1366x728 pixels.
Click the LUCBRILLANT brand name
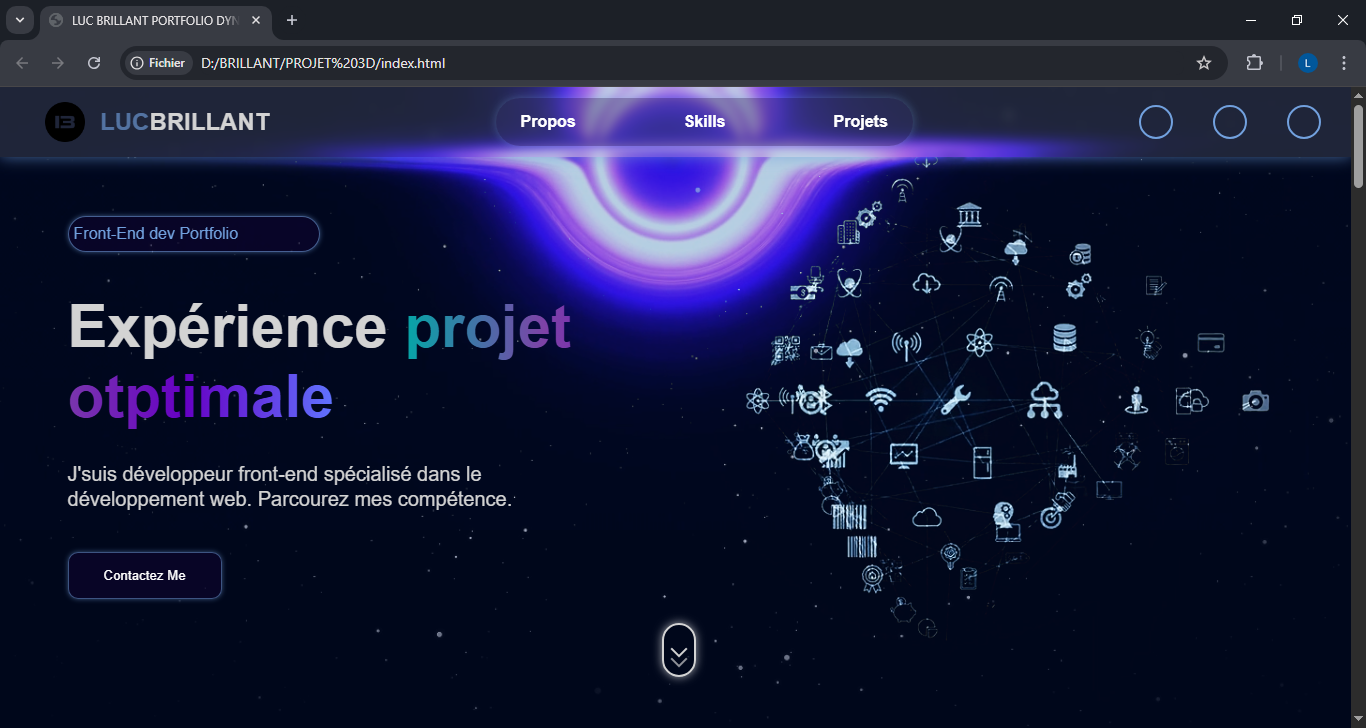(x=185, y=122)
